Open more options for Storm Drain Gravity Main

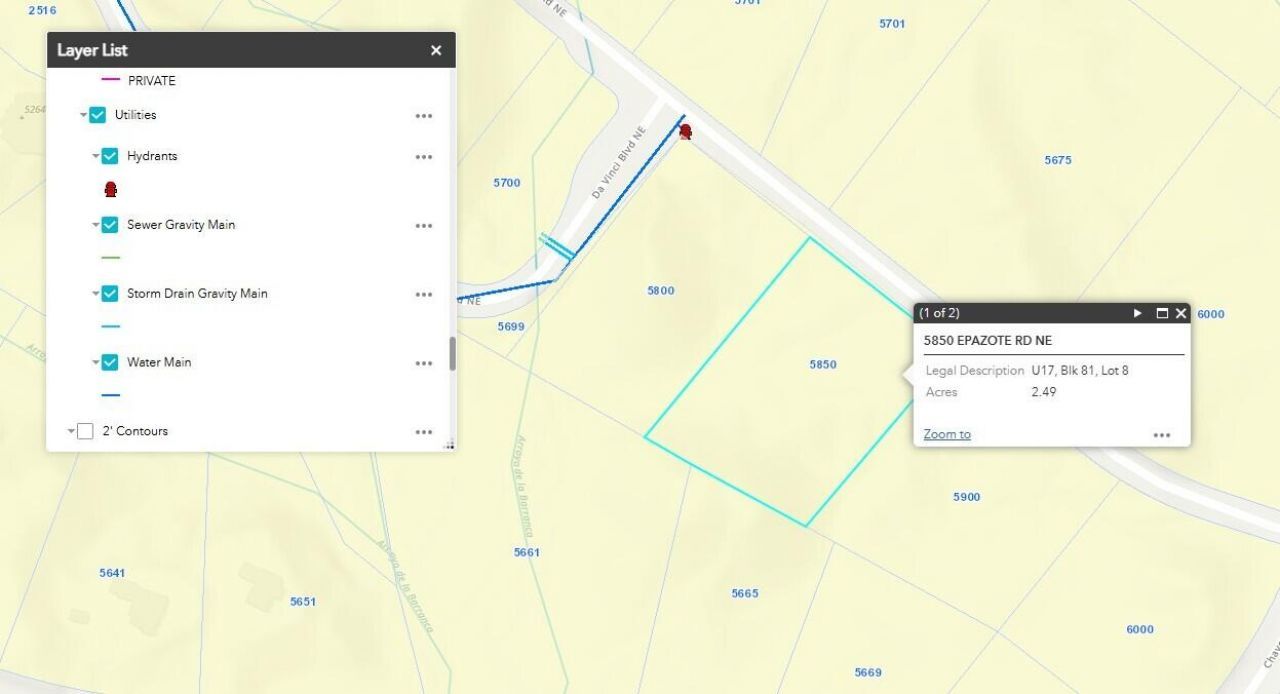[x=424, y=295]
